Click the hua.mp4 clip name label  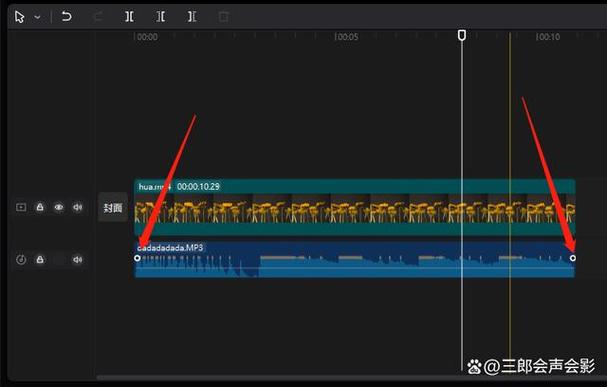coord(155,187)
